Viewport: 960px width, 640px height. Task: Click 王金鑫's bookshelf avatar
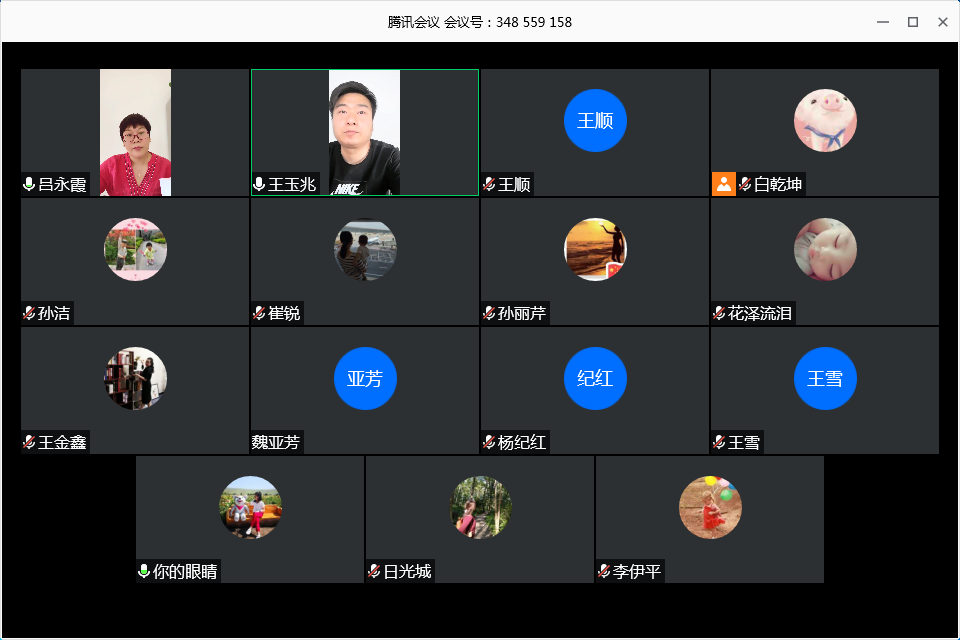135,378
